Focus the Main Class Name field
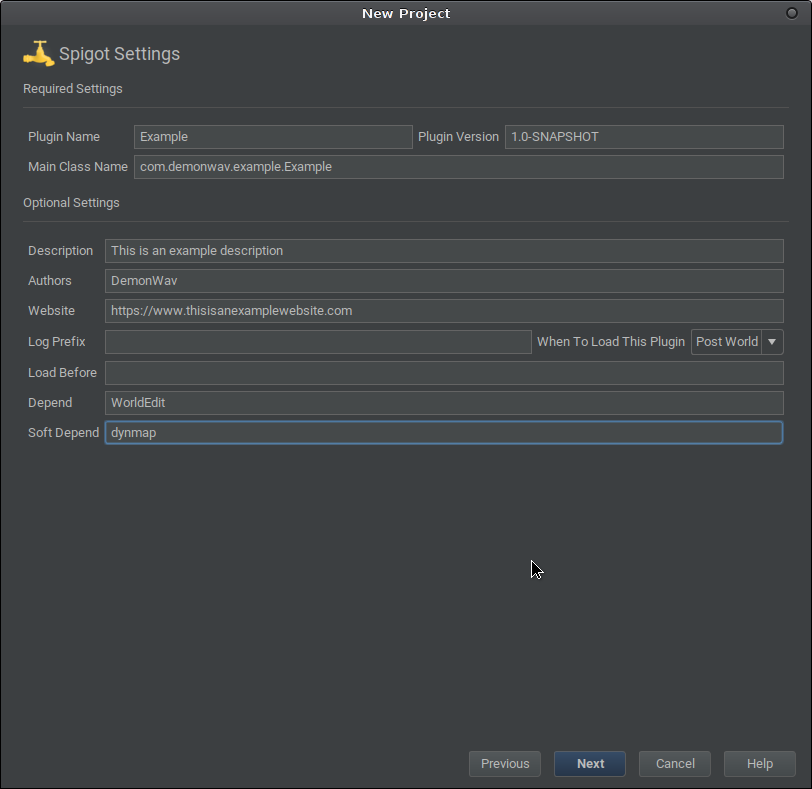Viewport: 812px width, 789px height. coord(458,167)
